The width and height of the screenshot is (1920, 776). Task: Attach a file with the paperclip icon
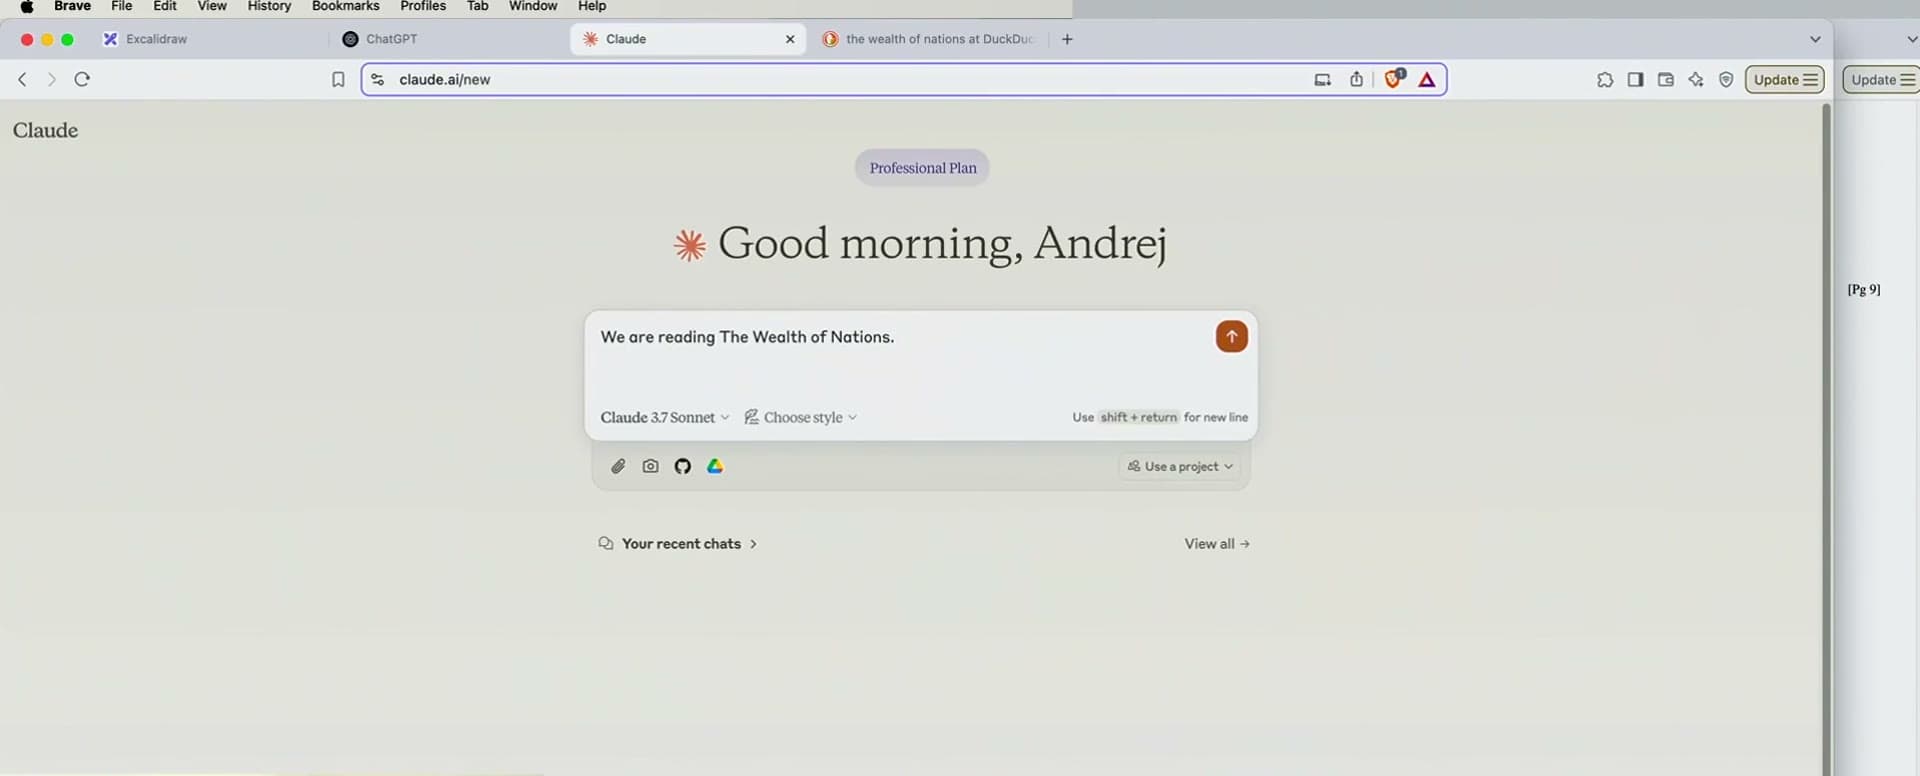coord(618,466)
